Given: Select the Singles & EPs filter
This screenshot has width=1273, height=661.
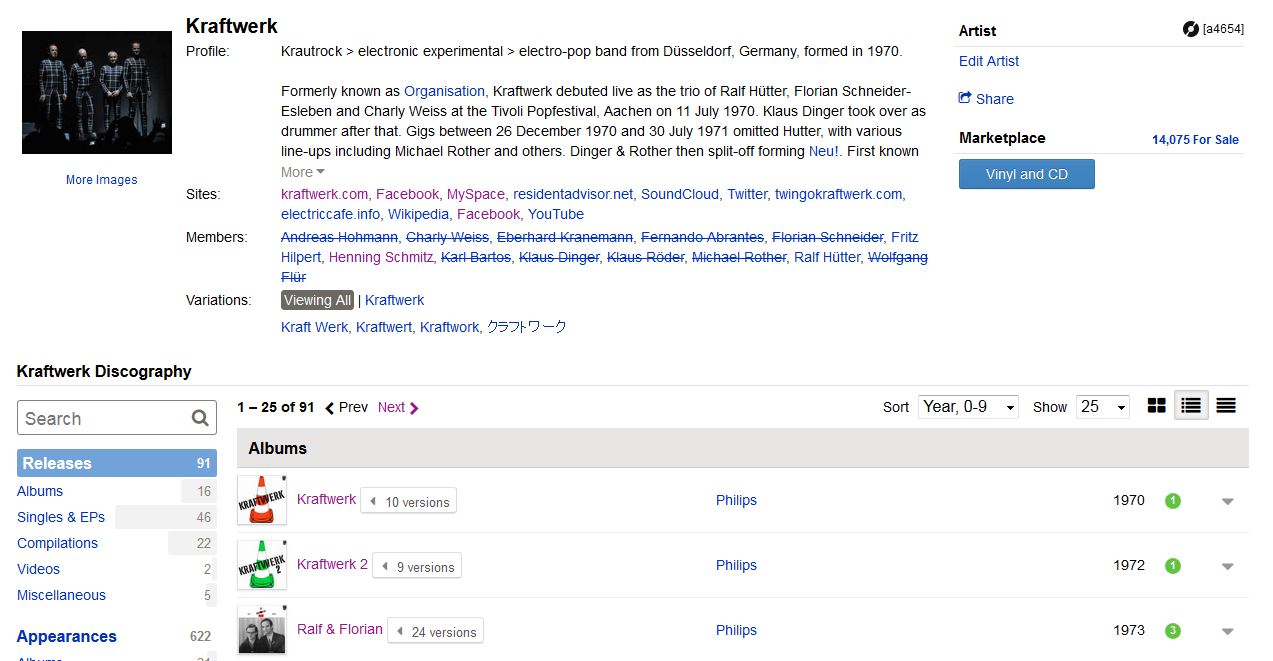Looking at the screenshot, I should click(61, 517).
